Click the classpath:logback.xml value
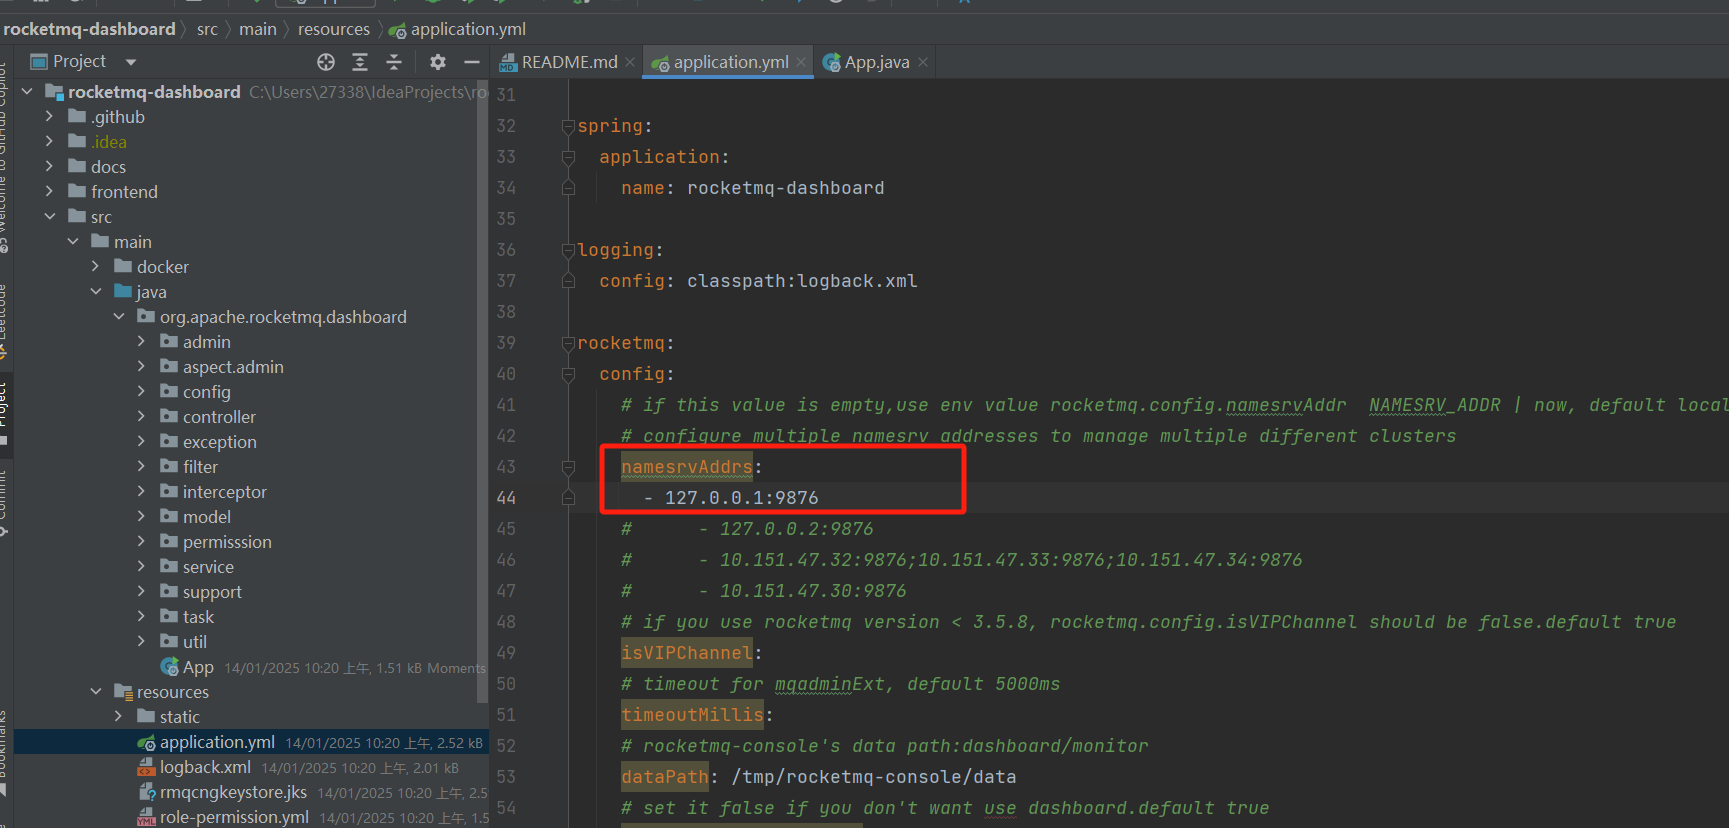Screen dimensions: 1729x828 pos(802,281)
